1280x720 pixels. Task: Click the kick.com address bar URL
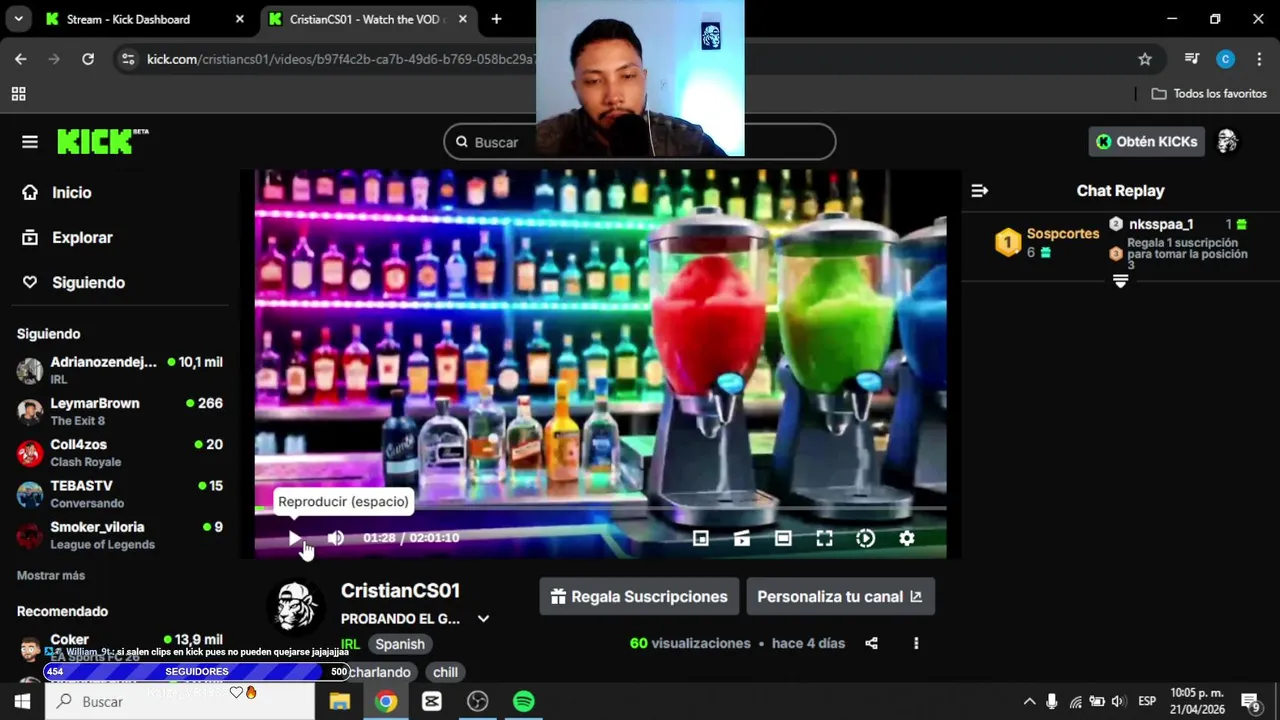[340, 59]
